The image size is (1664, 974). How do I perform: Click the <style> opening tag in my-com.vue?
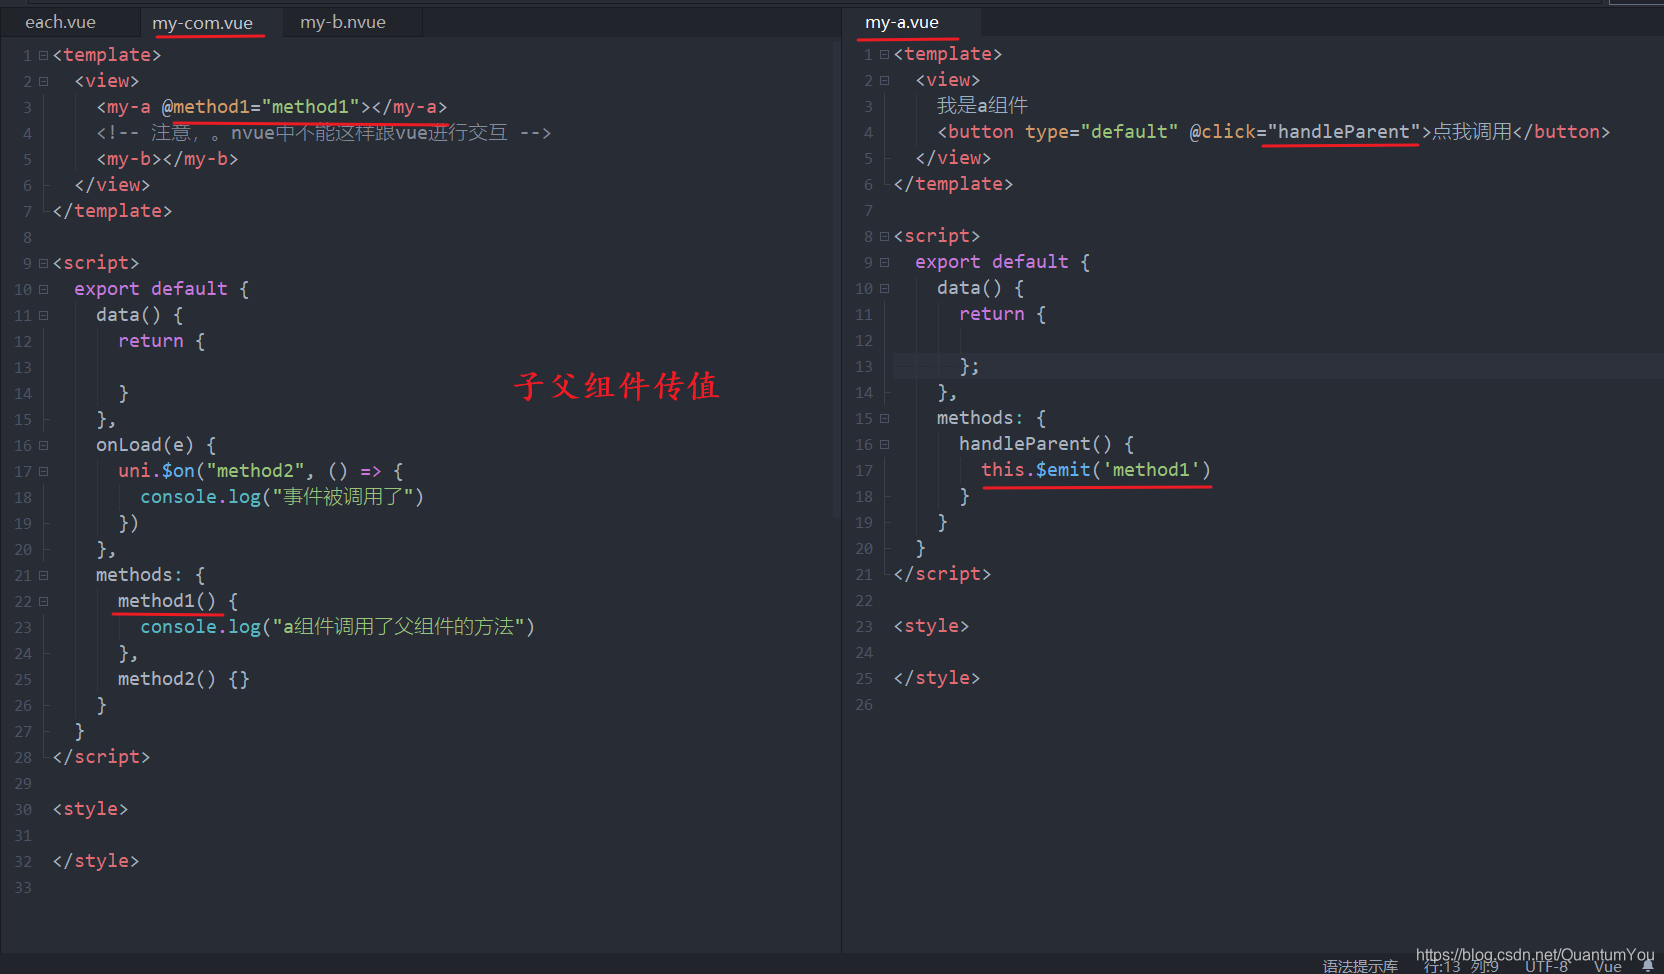point(90,809)
